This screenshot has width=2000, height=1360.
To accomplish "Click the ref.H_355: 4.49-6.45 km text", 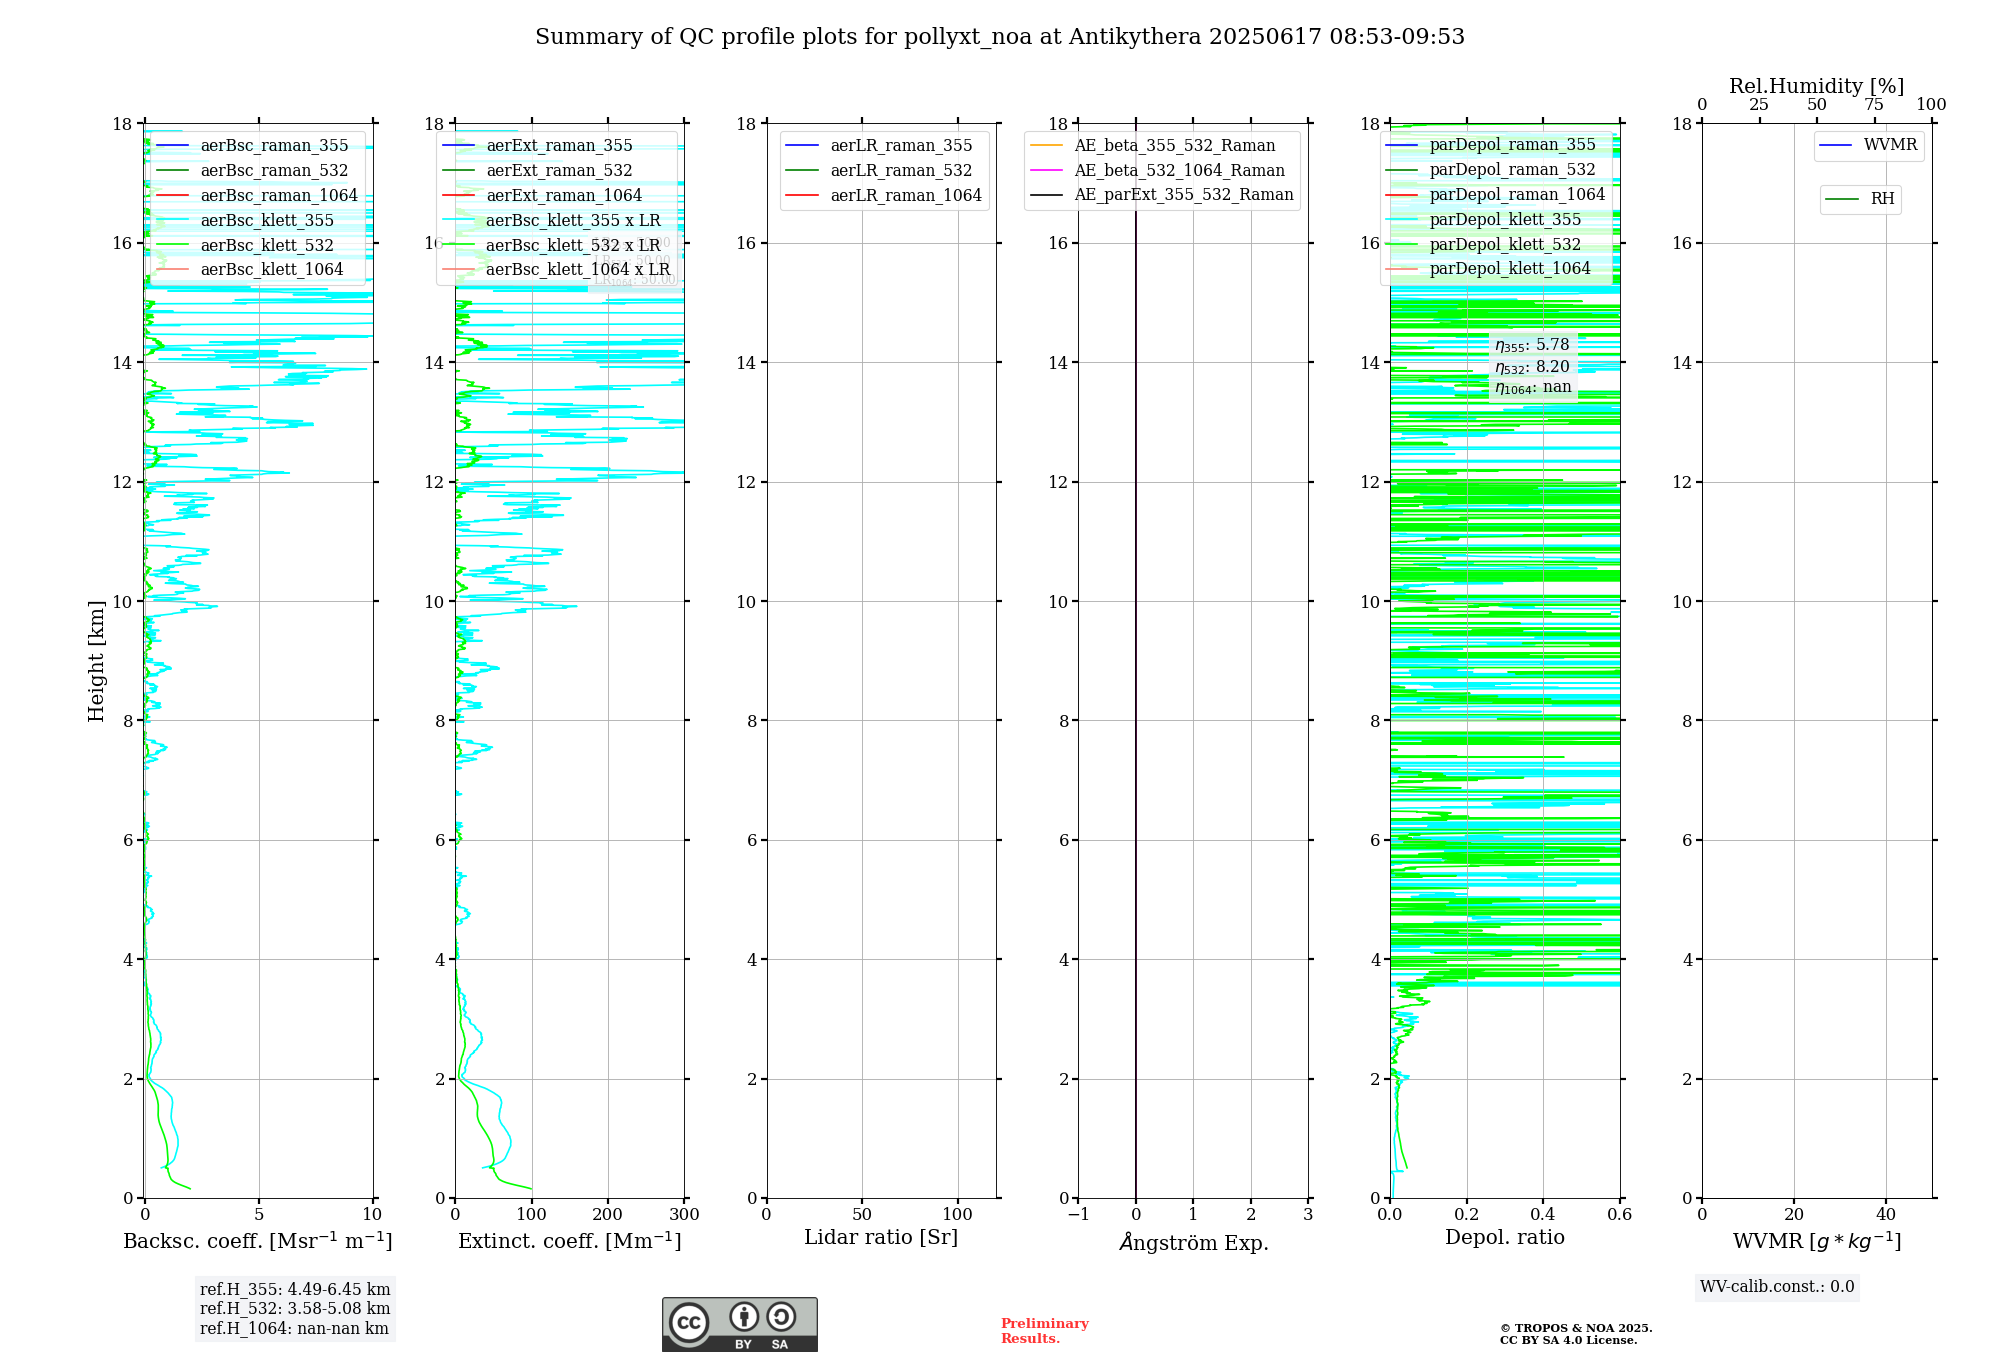I will [295, 1290].
